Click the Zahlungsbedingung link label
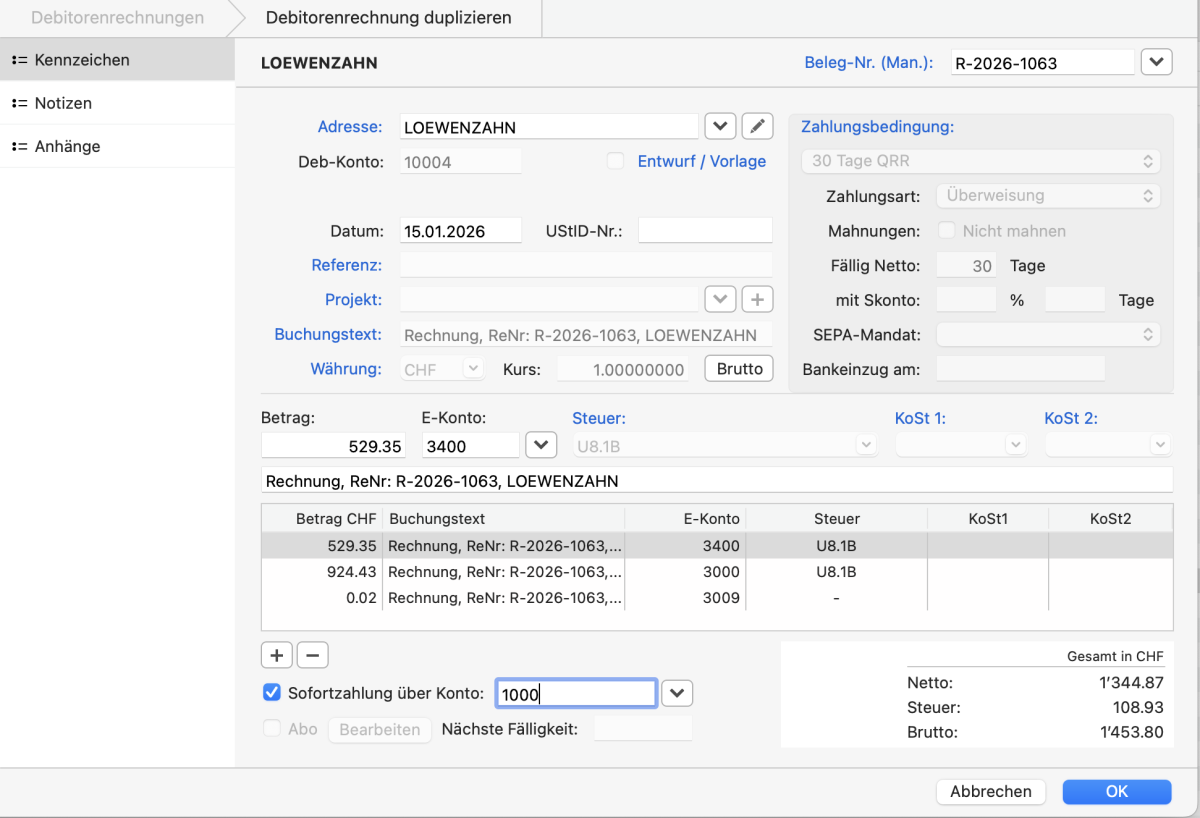Screen dimensions: 1200x818 pos(877,127)
